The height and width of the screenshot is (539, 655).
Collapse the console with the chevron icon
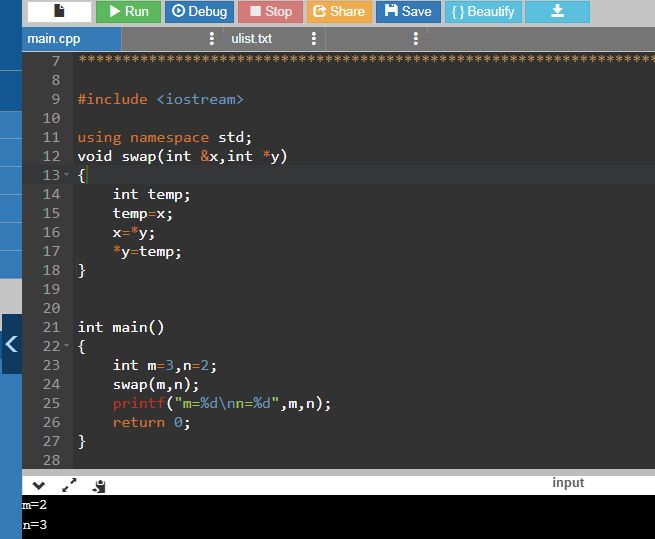39,485
